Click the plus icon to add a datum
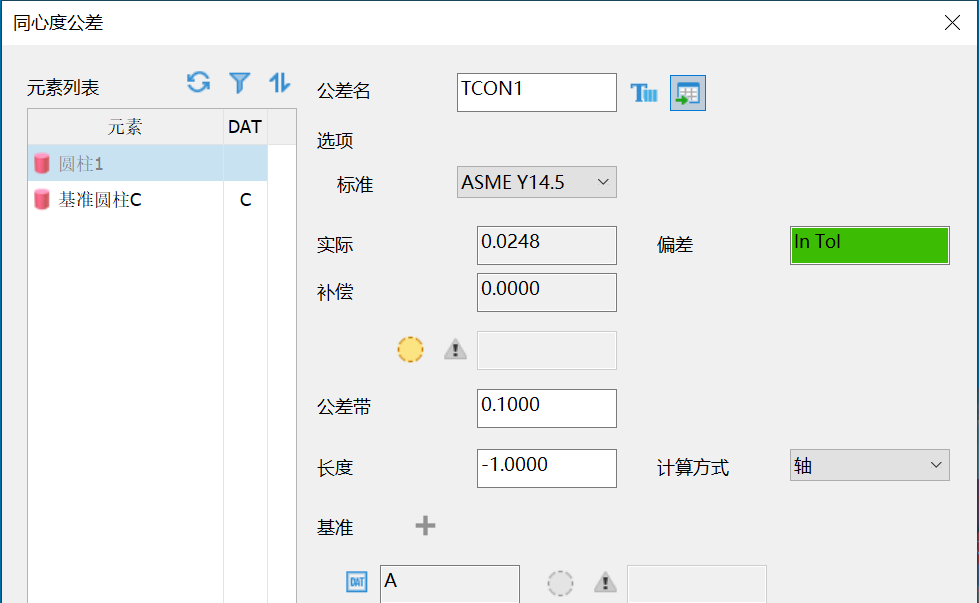Viewport: 979px width, 603px height. tap(425, 524)
